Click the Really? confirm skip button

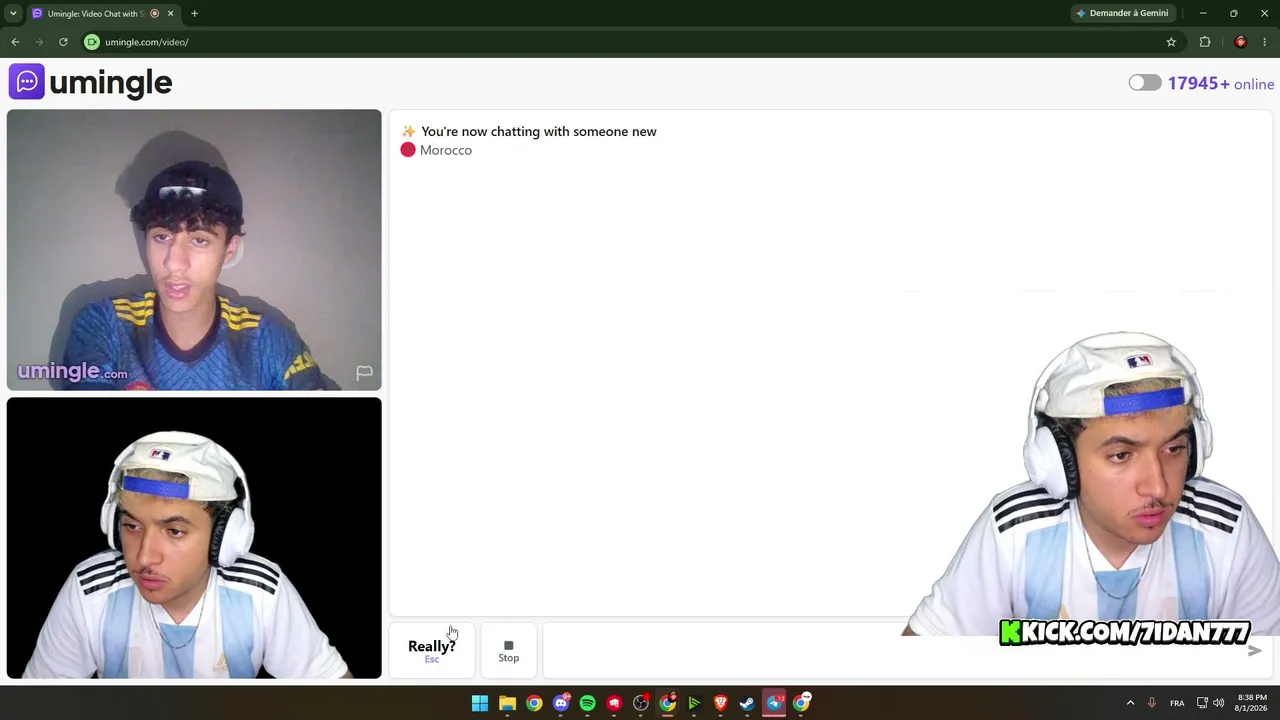coord(432,651)
